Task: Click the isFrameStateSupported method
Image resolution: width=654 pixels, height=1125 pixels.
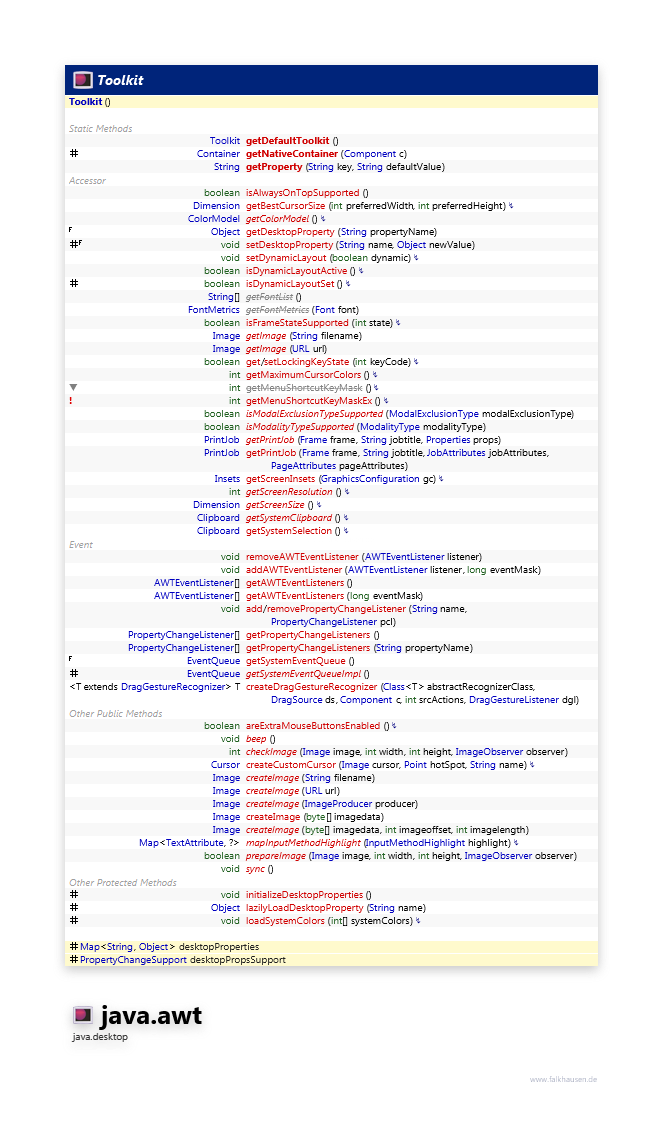Action: (297, 323)
